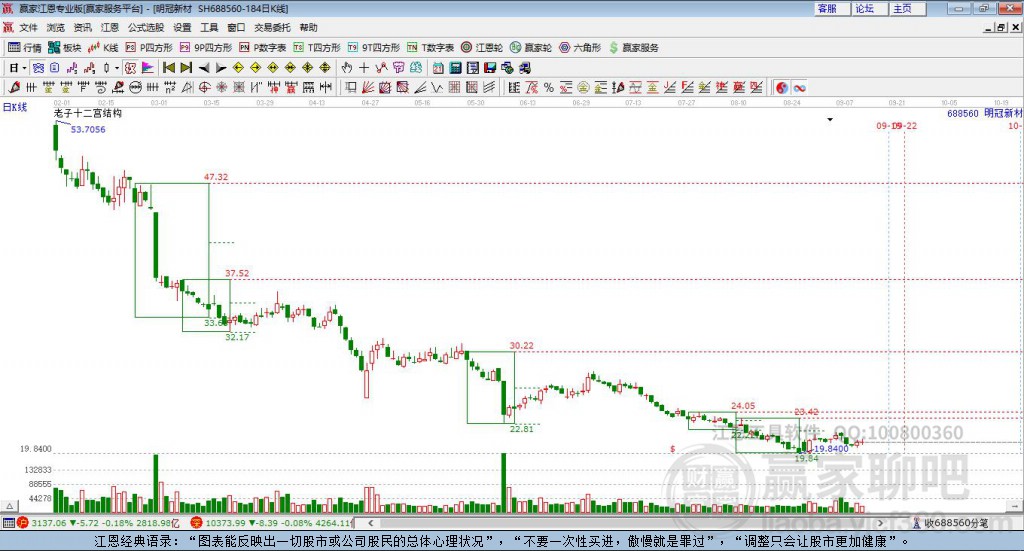The width and height of the screenshot is (1024, 551).
Task: Open 赢家服务 with dollar icon
Action: [x=633, y=48]
